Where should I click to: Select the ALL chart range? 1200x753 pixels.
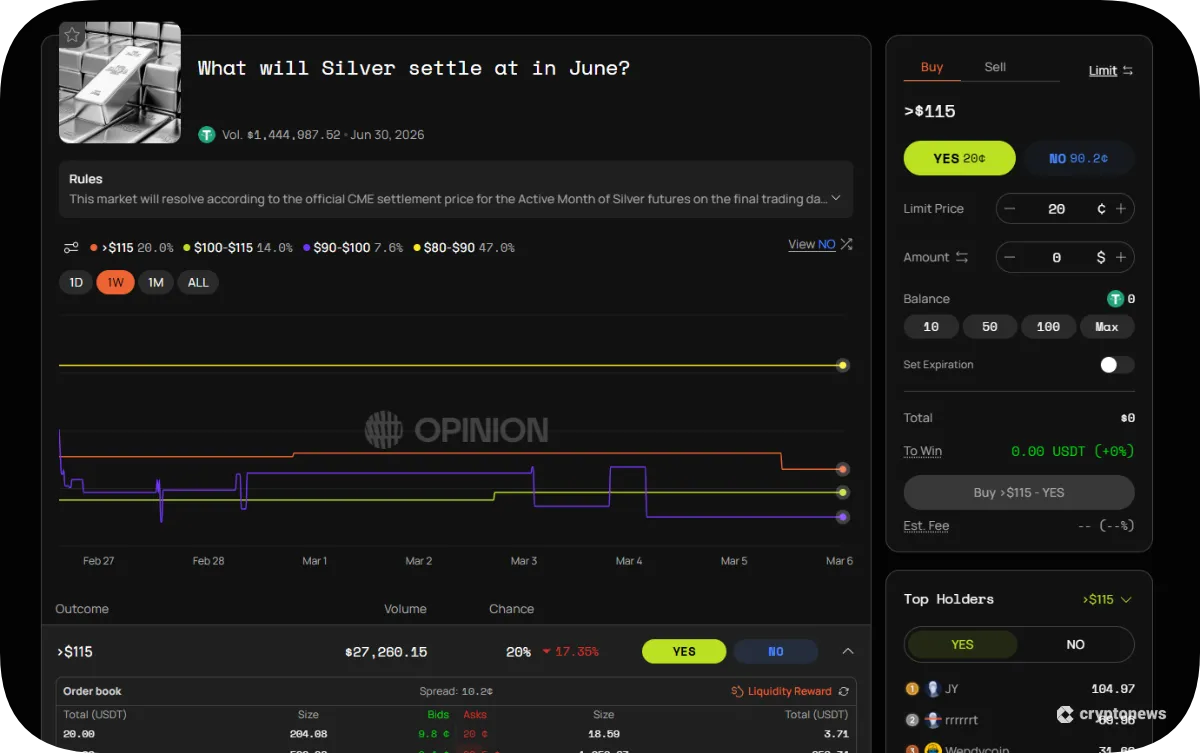pyautogui.click(x=198, y=282)
